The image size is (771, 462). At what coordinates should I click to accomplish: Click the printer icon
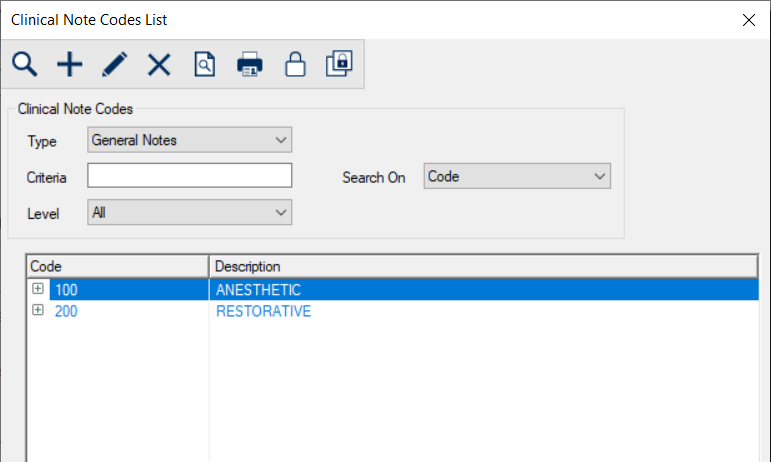pyautogui.click(x=249, y=65)
